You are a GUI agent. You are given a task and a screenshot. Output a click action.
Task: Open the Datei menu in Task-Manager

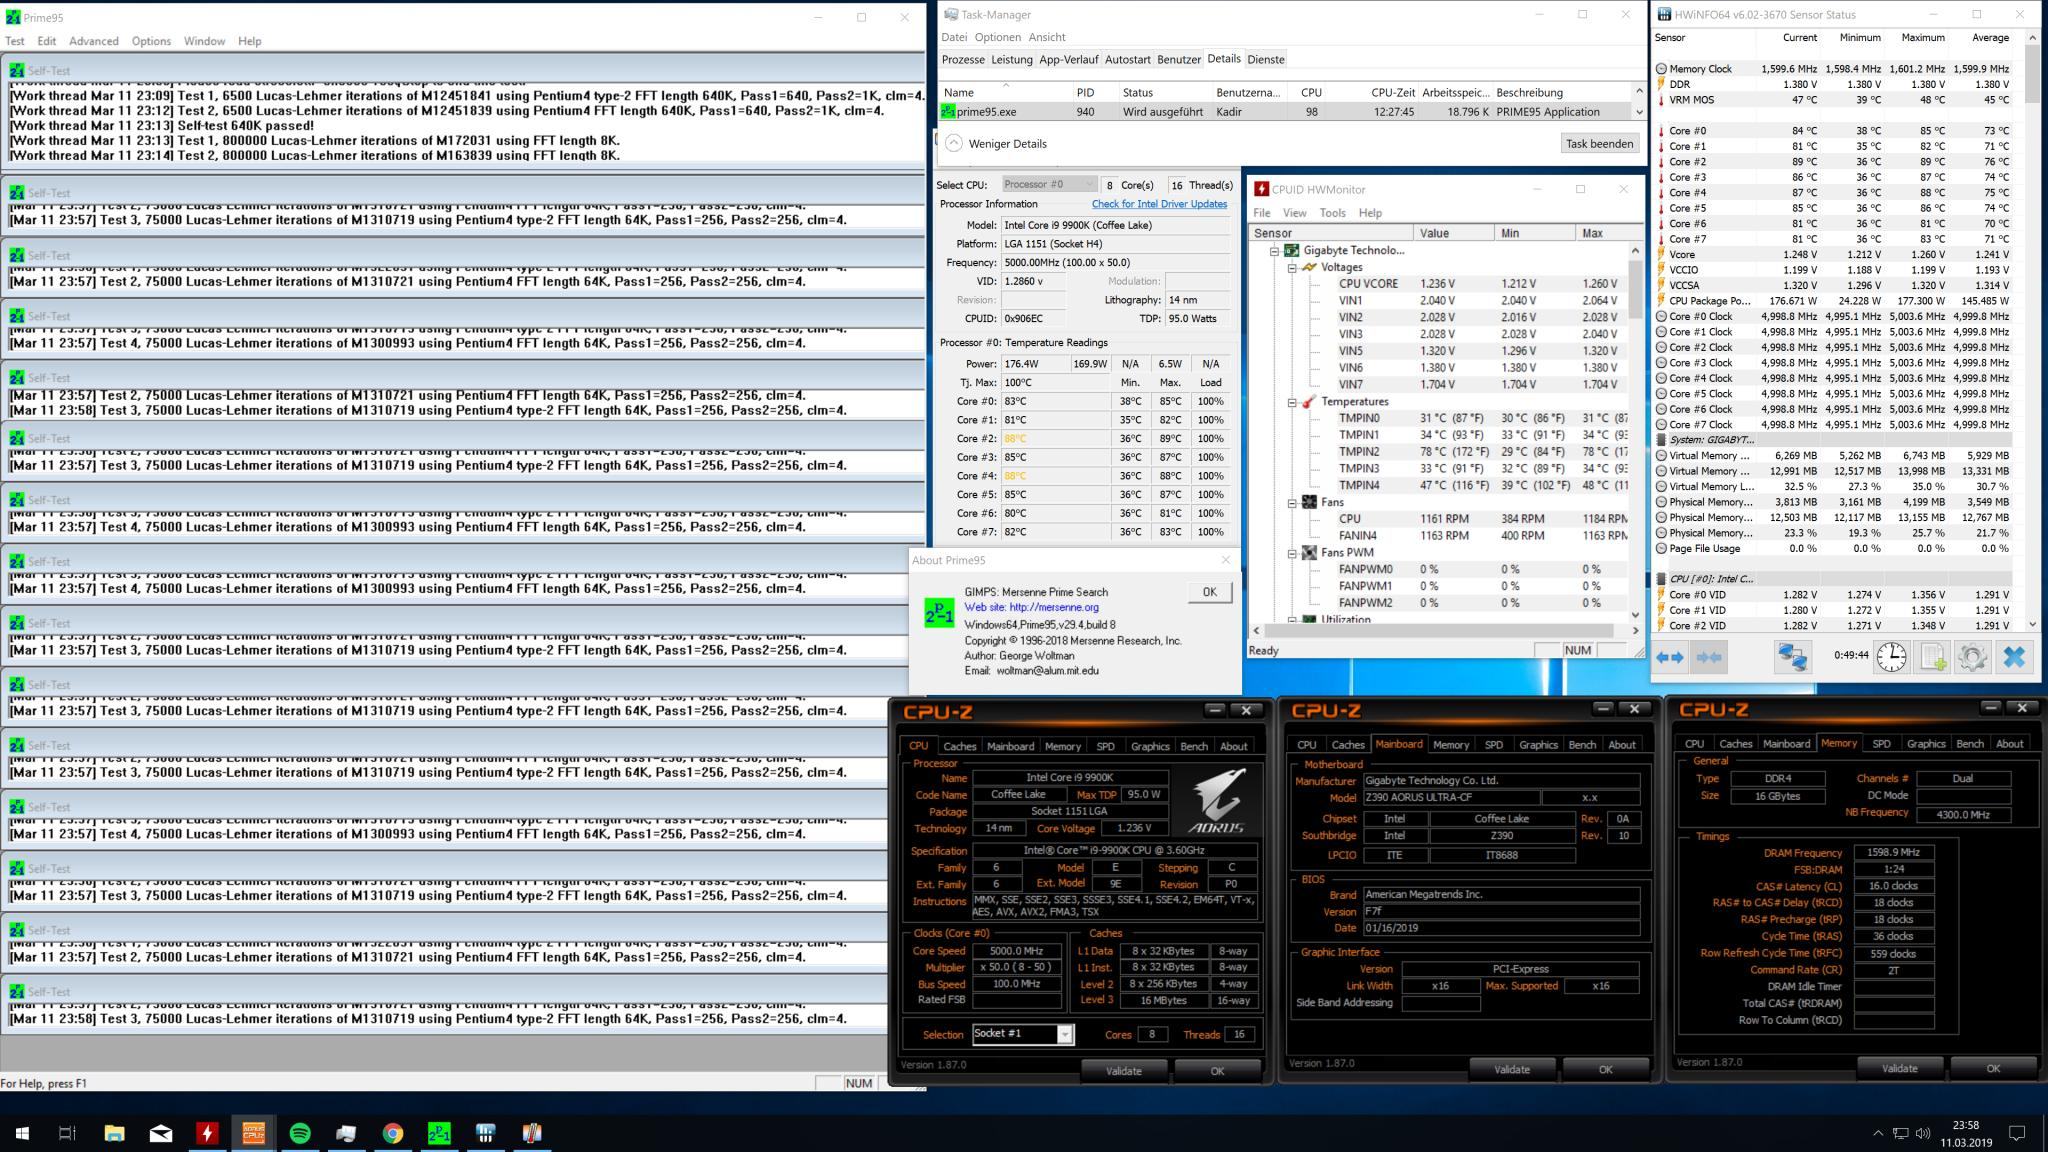pyautogui.click(x=954, y=37)
